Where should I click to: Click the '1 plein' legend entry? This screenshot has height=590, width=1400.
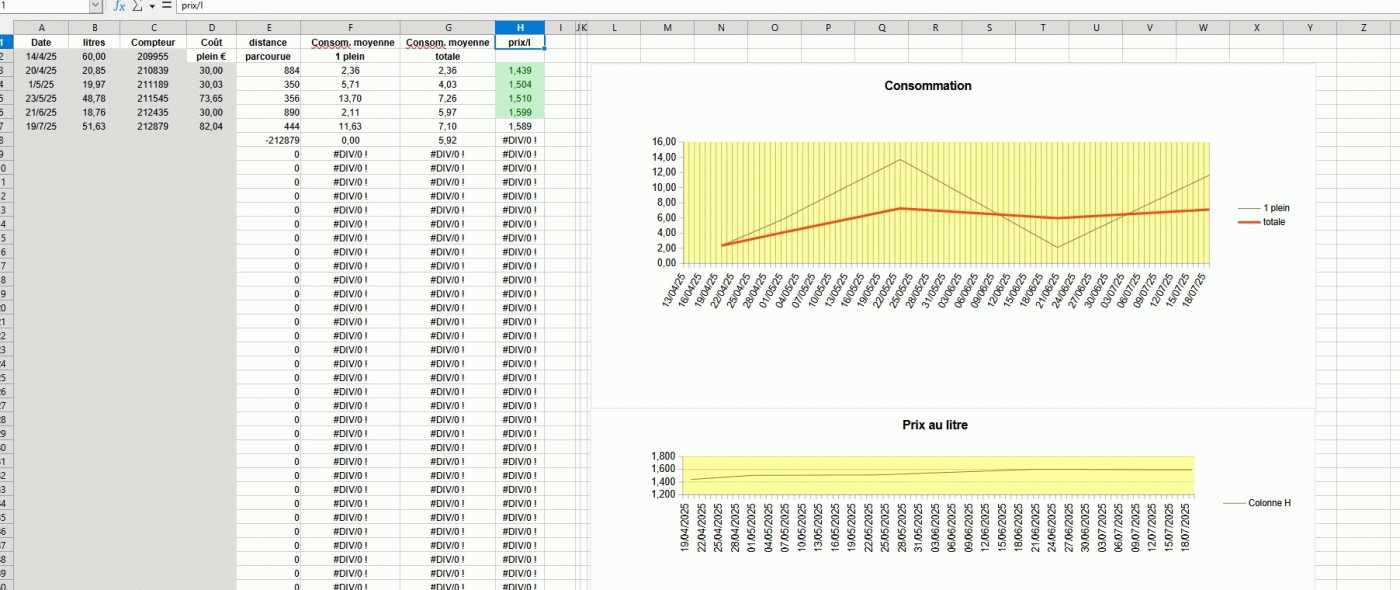1276,208
